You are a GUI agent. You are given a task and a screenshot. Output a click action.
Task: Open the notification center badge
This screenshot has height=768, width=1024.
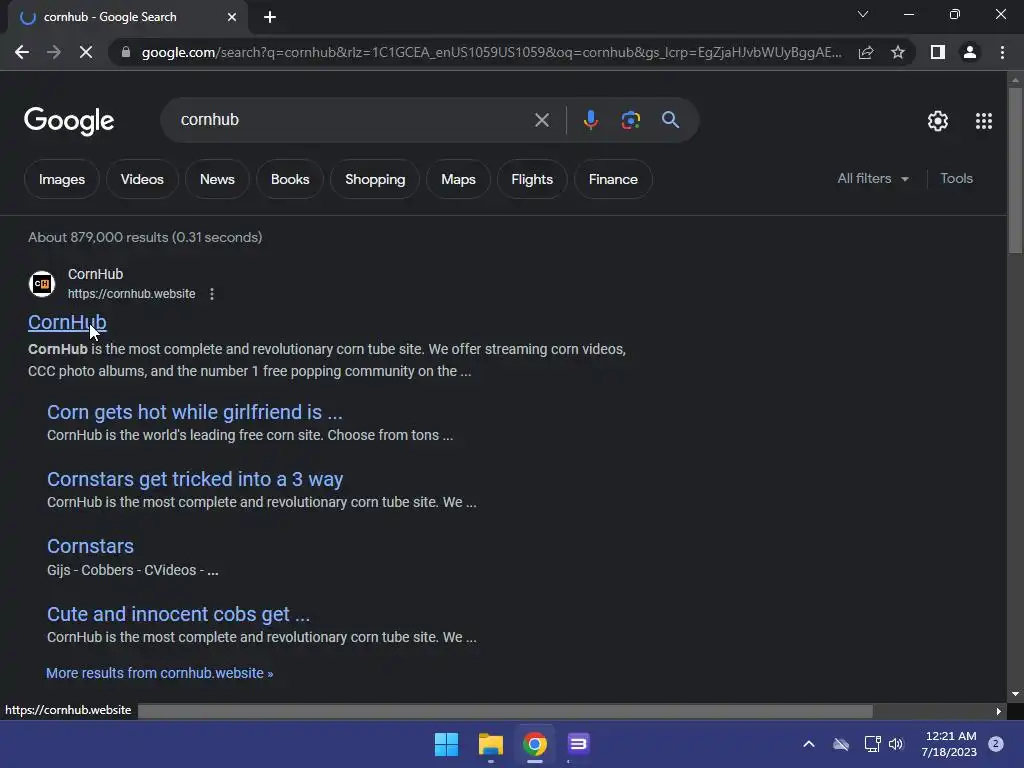[996, 744]
